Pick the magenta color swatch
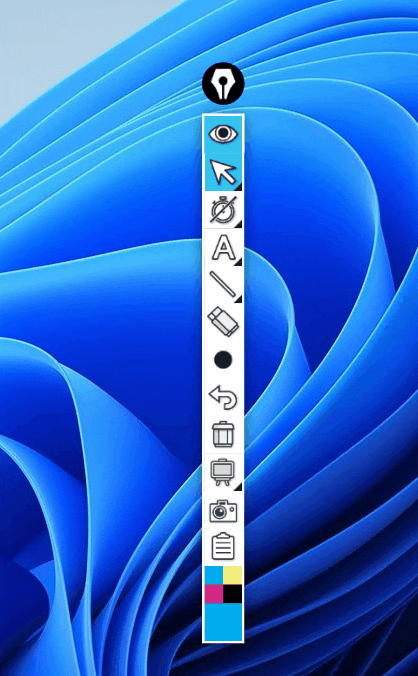This screenshot has width=418, height=676. point(214,594)
